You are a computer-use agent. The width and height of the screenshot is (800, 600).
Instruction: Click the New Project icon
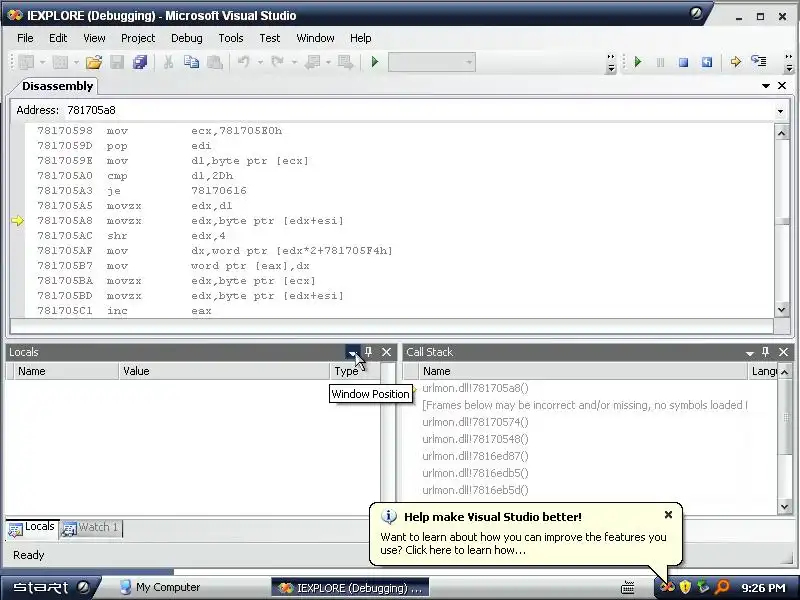pyautogui.click(x=27, y=62)
